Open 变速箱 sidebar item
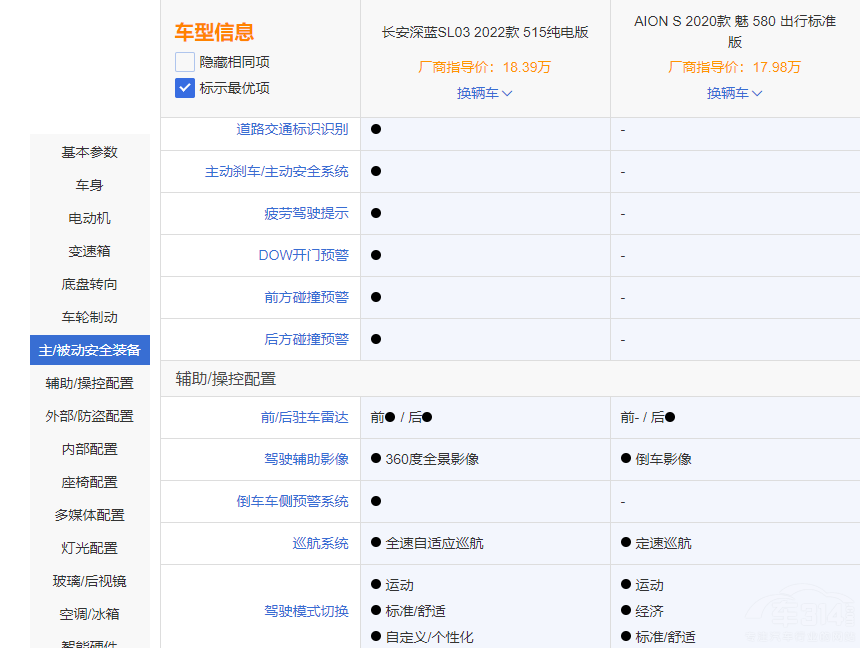 click(x=90, y=251)
